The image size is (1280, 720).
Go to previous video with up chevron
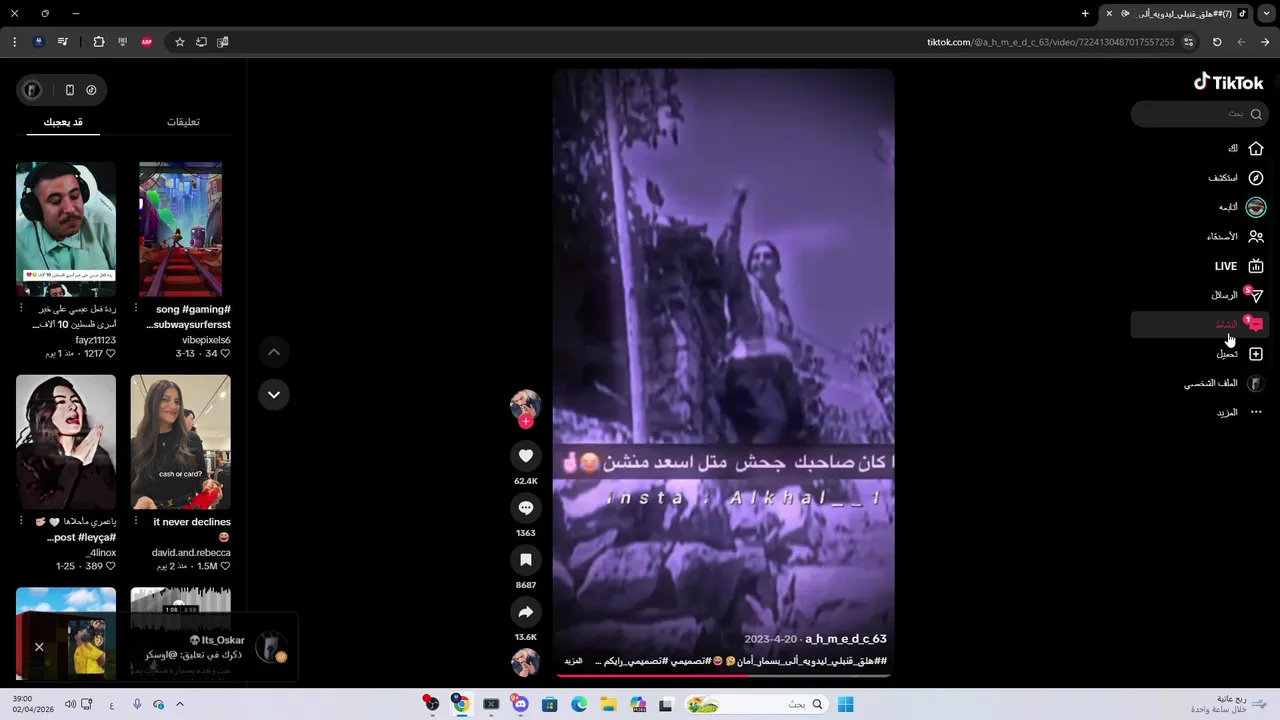pyautogui.click(x=273, y=352)
